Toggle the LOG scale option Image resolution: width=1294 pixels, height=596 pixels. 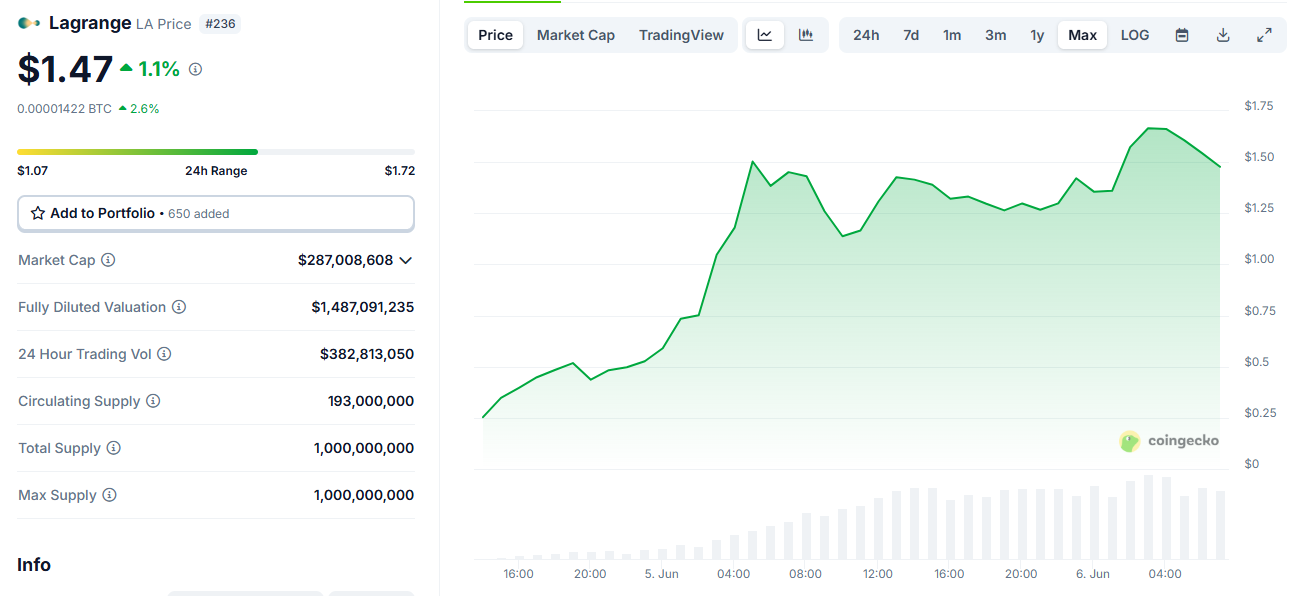coord(1135,35)
